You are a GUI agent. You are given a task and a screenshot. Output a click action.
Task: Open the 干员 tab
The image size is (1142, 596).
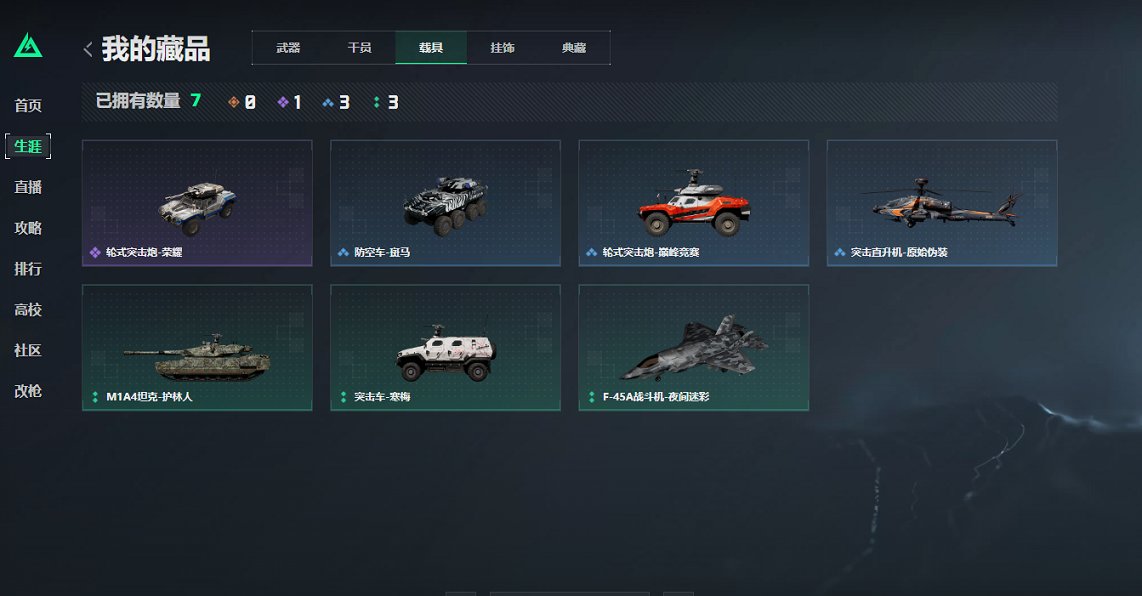point(360,48)
